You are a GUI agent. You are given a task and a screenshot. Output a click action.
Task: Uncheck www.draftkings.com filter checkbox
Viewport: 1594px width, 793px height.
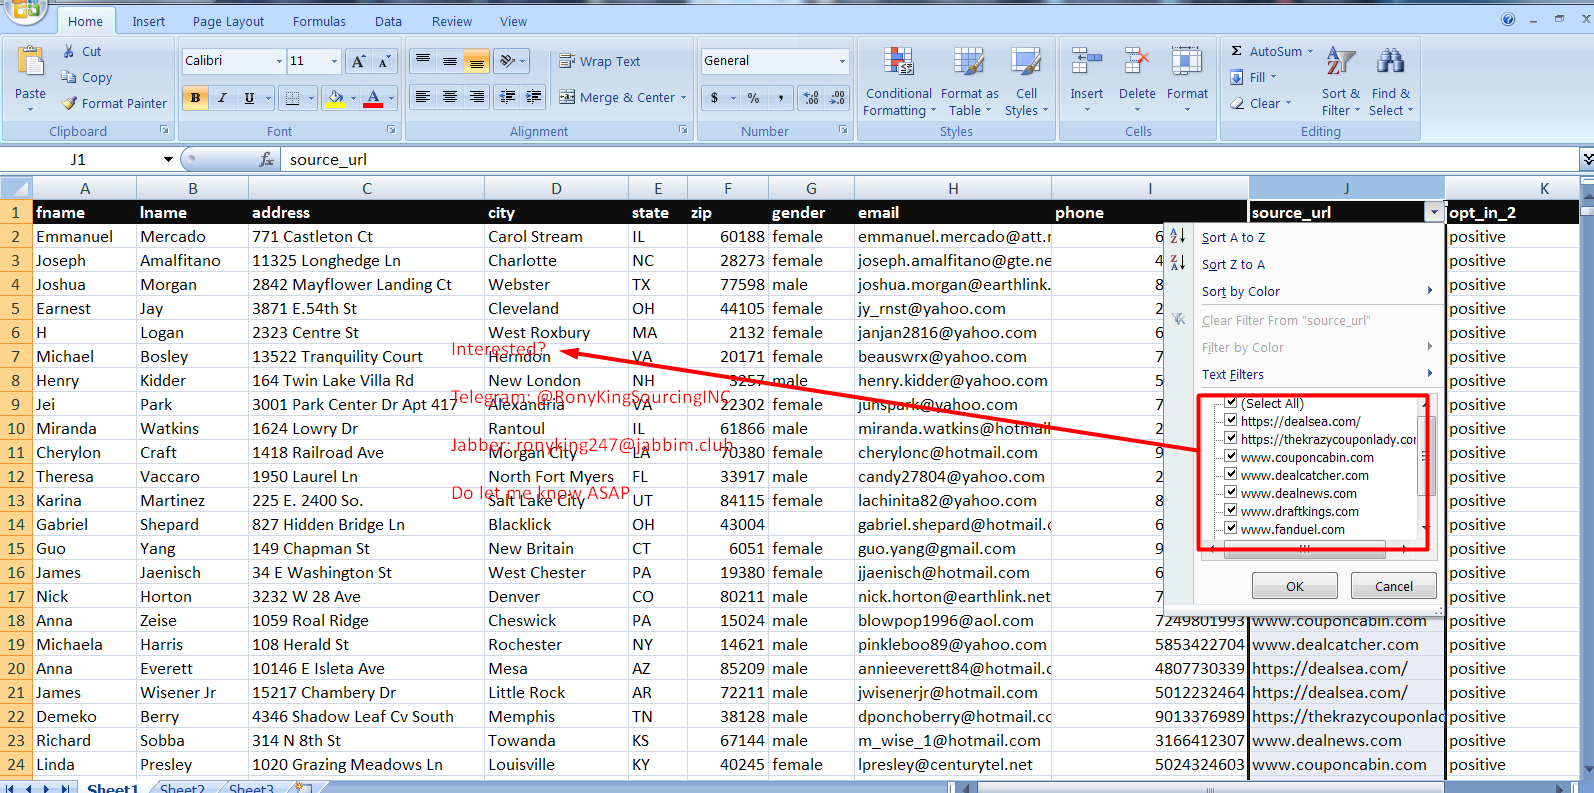click(1231, 511)
